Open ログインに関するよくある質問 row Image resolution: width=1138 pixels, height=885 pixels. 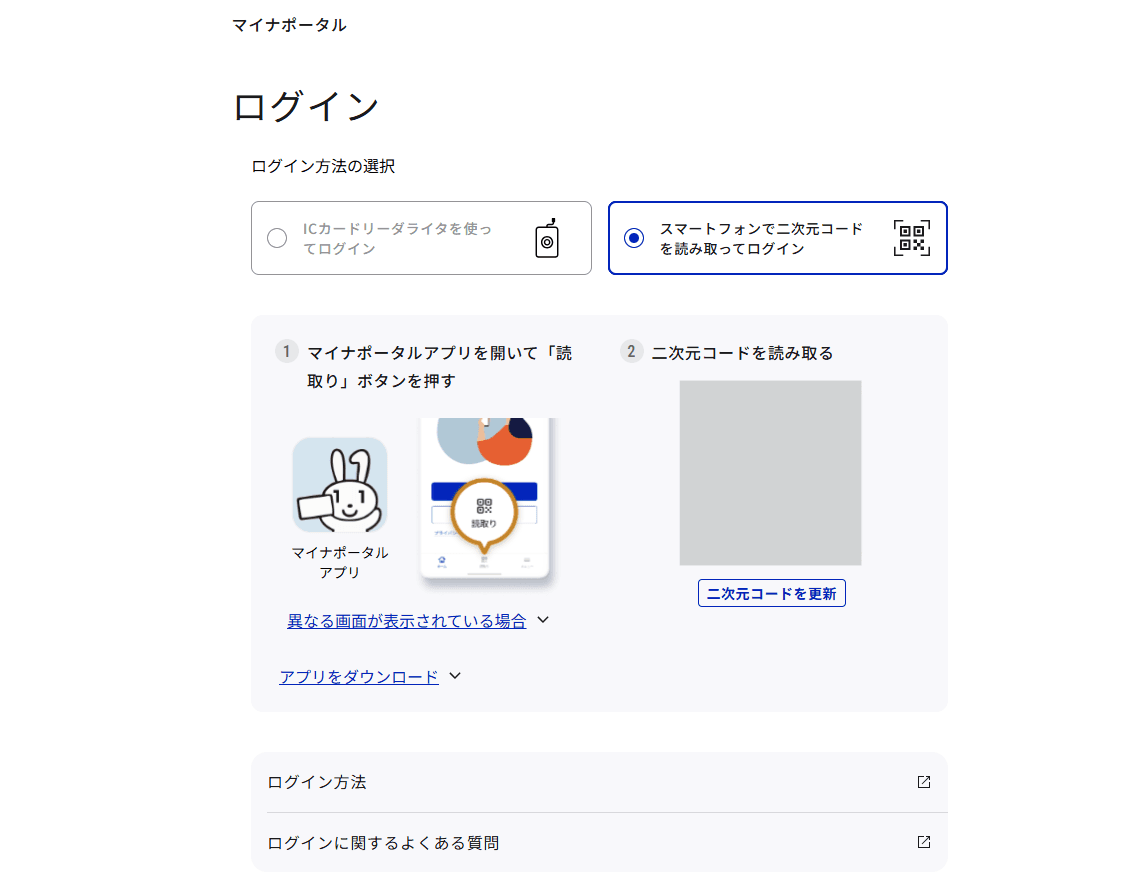pyautogui.click(x=598, y=843)
